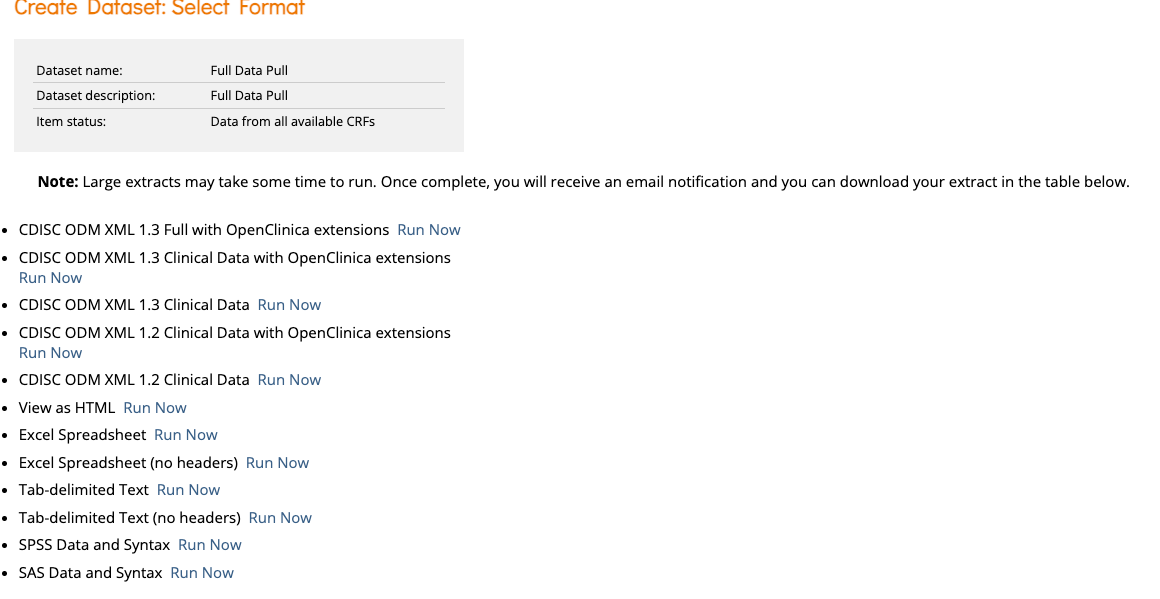Run plain CDISC ODM XML 1.2 Clinical Data
The width and height of the screenshot is (1160, 599).
tap(289, 380)
